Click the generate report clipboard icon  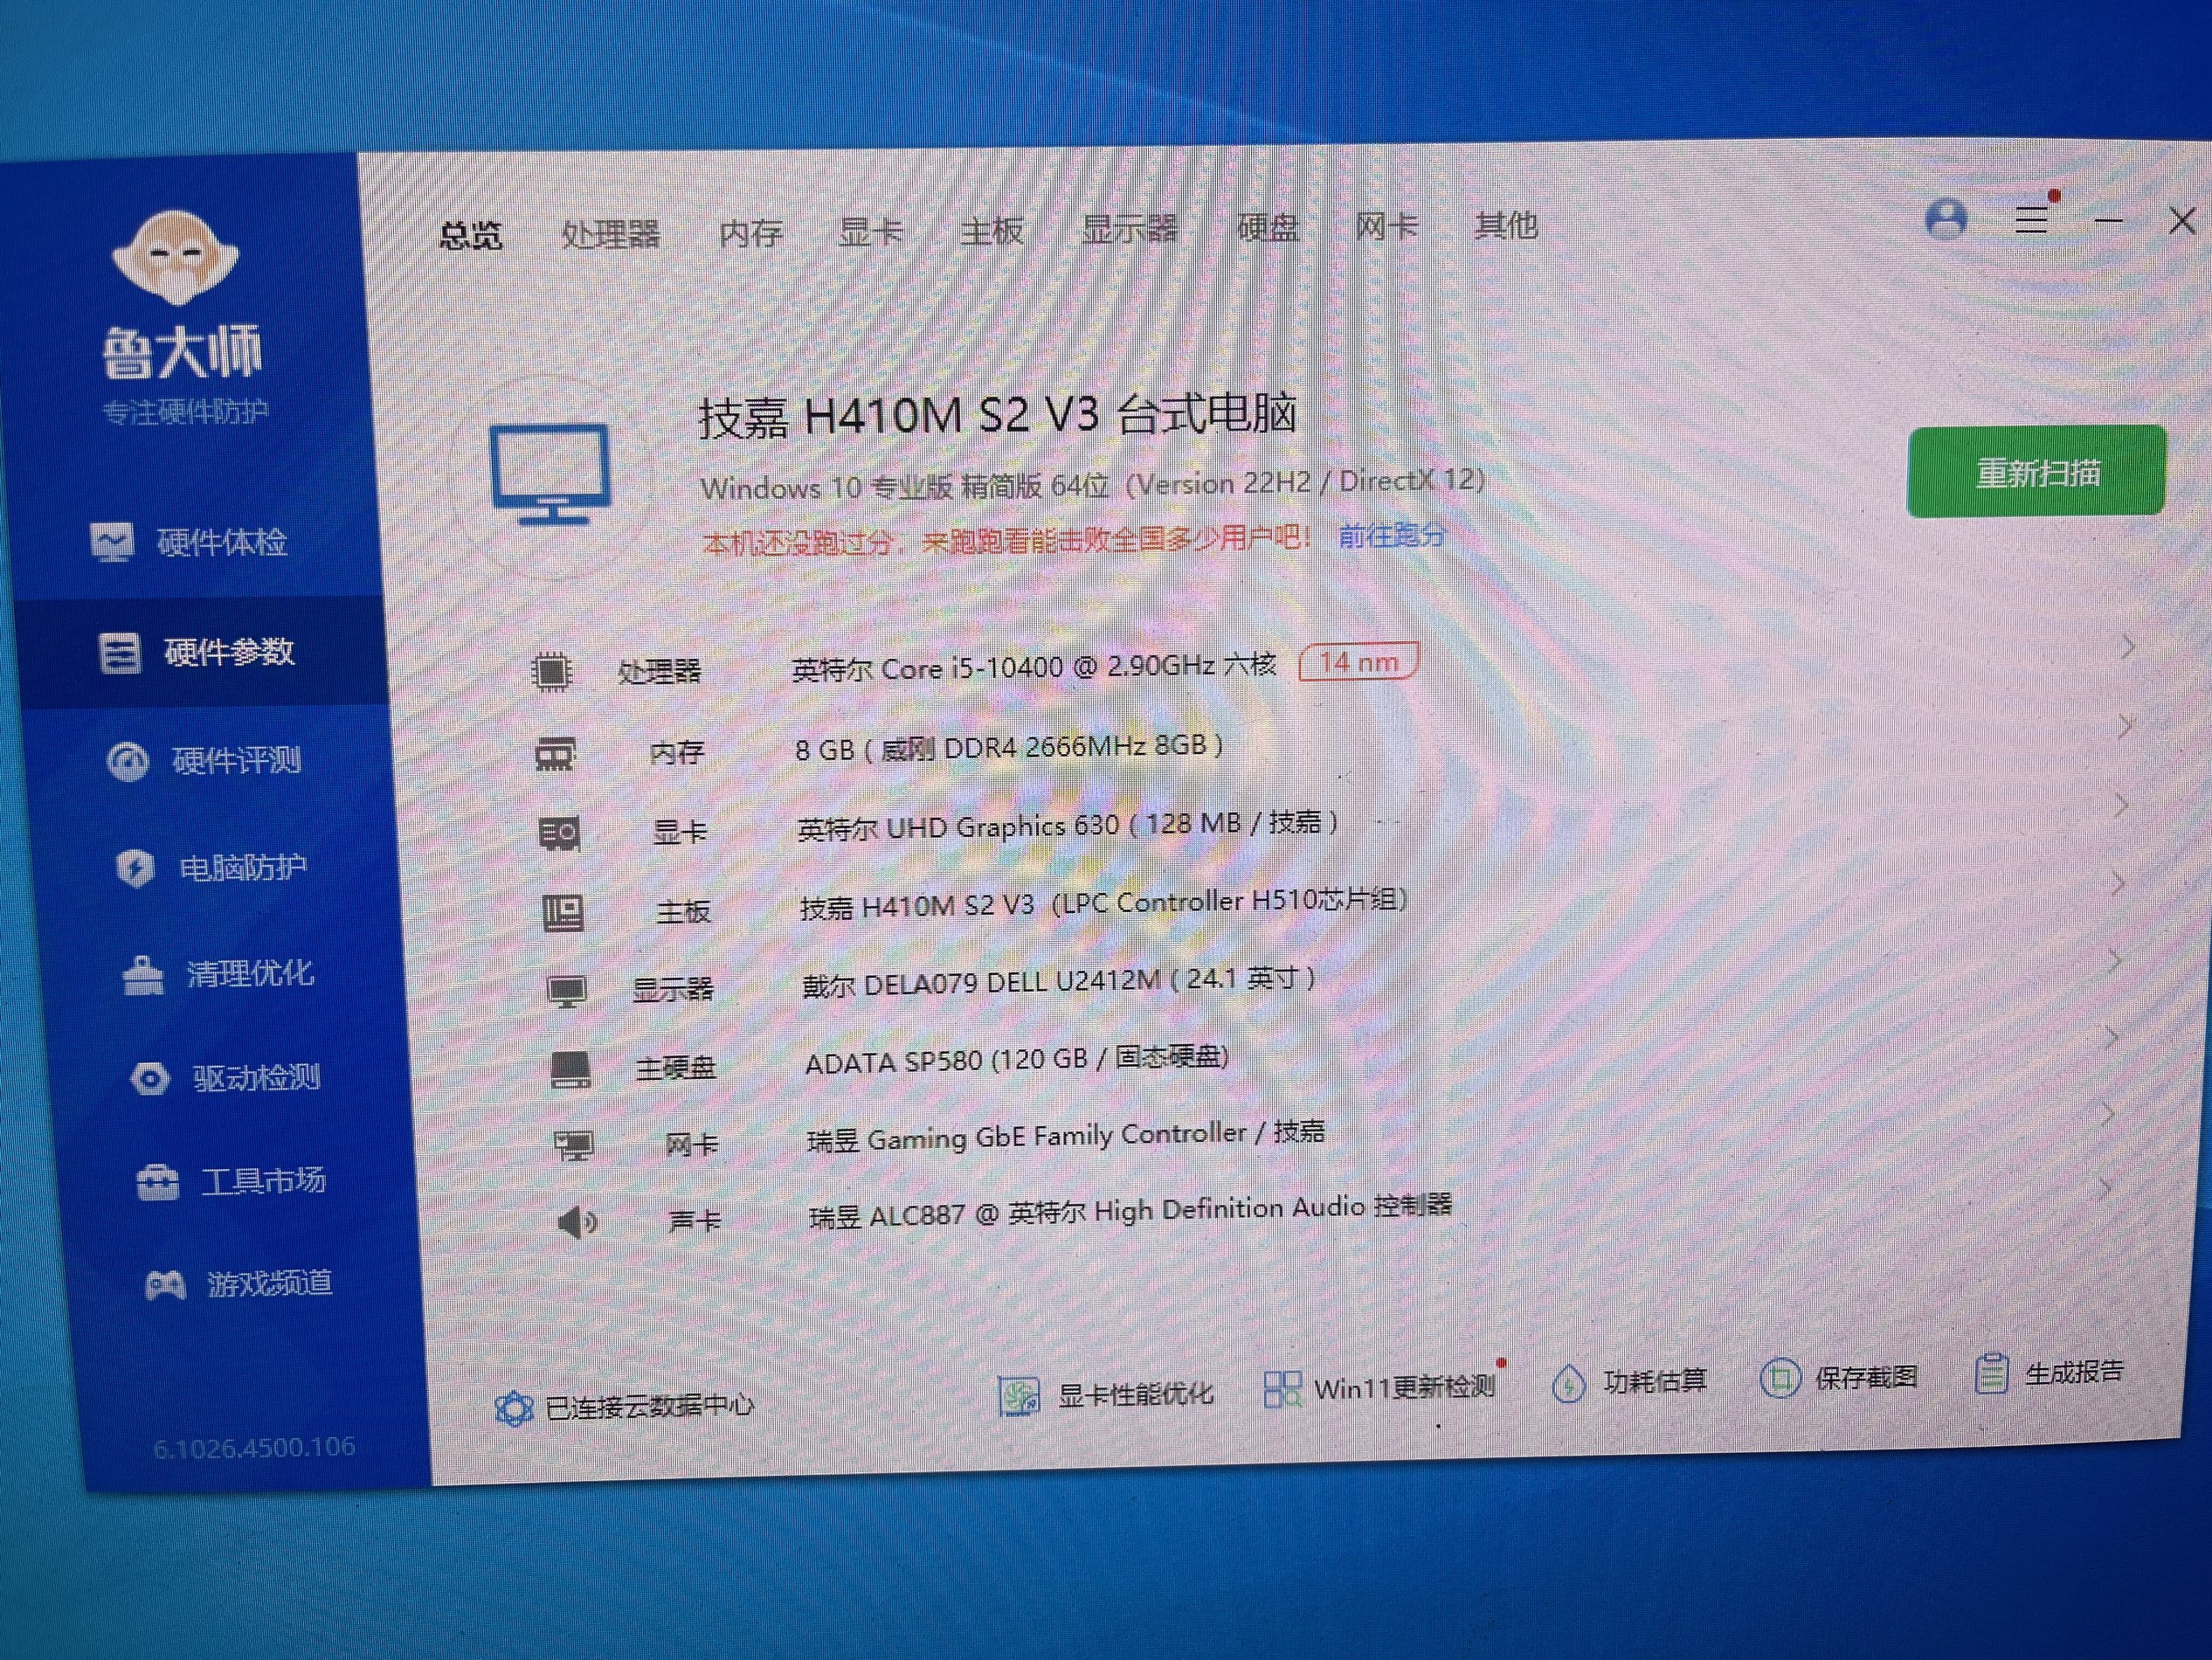(x=1990, y=1374)
